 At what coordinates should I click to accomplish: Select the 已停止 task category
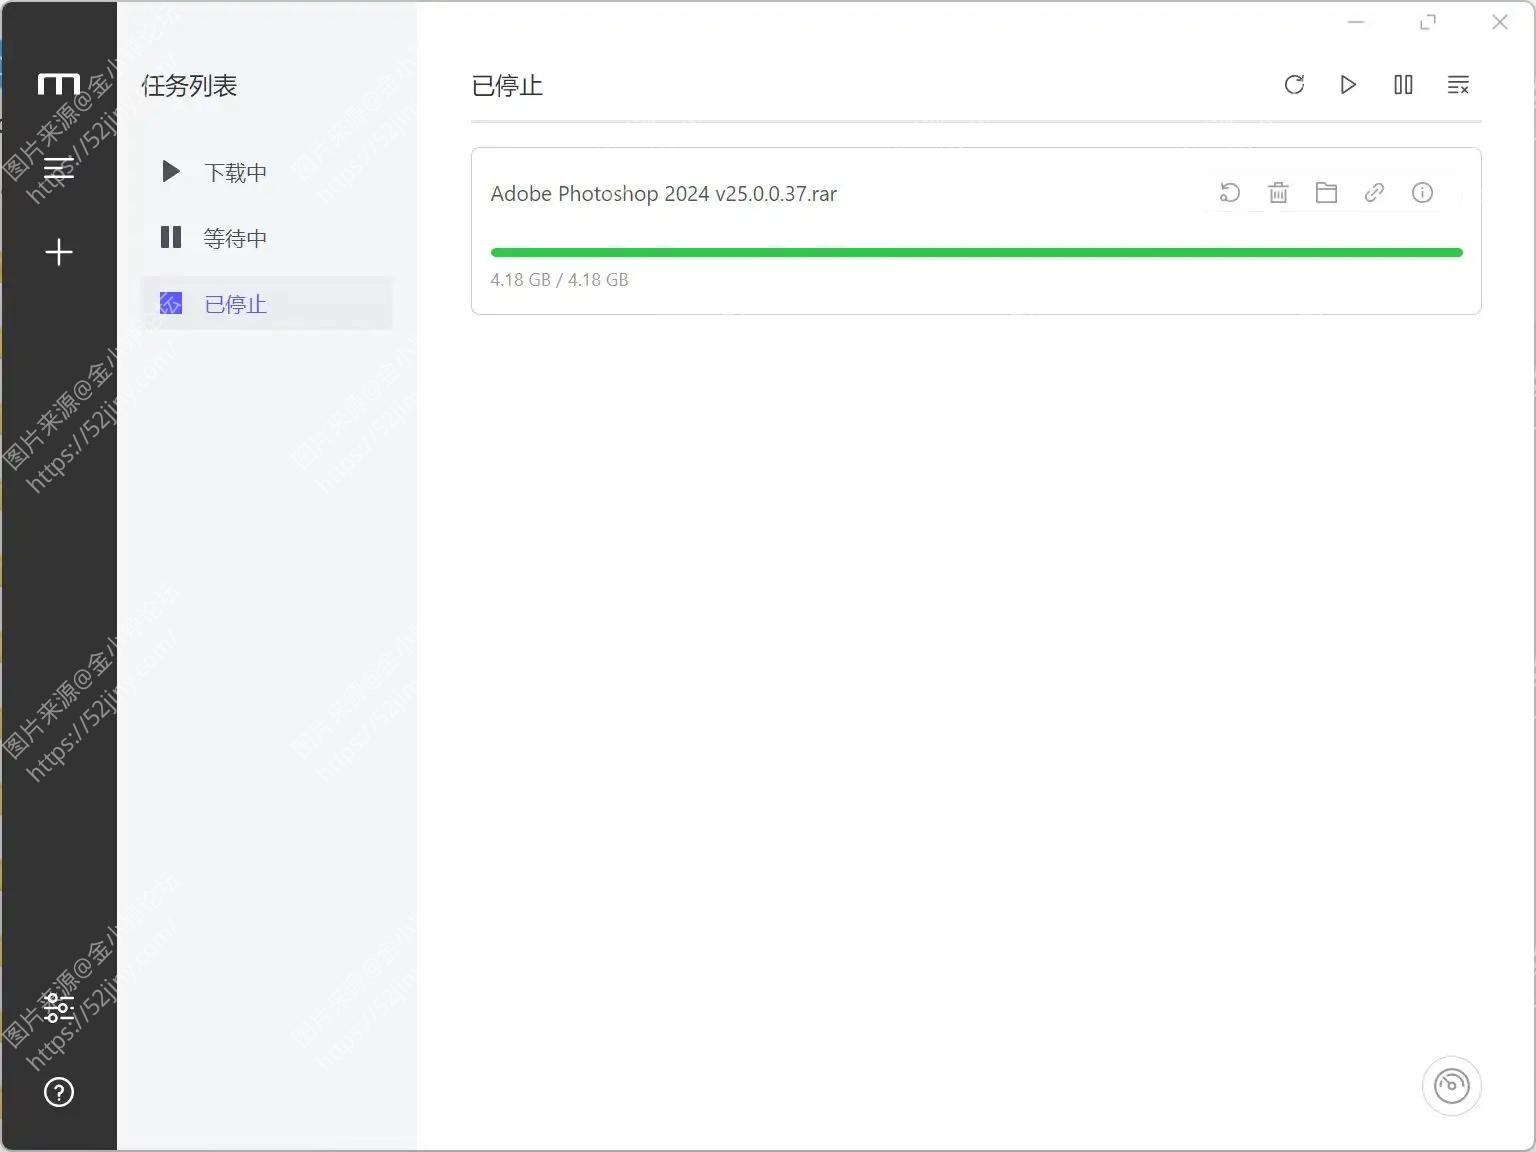click(x=235, y=304)
